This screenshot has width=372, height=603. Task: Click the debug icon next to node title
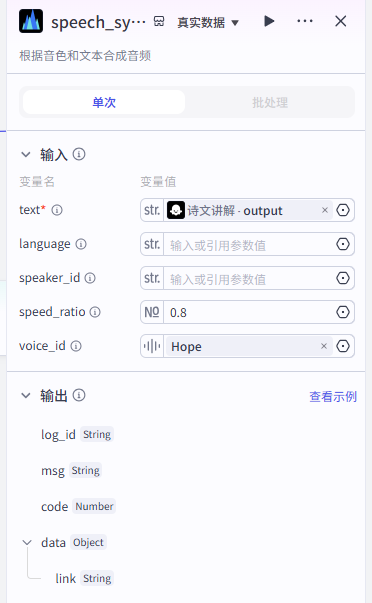159,21
